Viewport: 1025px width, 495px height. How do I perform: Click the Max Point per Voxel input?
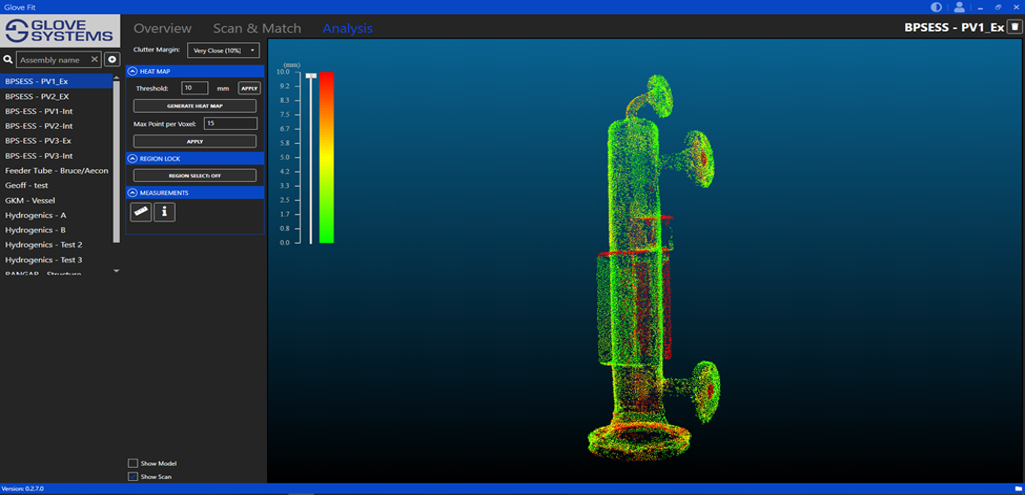pyautogui.click(x=231, y=123)
